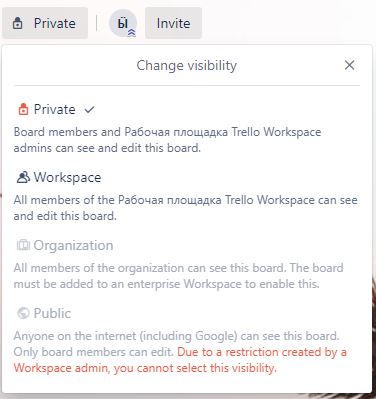The image size is (376, 399).
Task: Click the admin chevron badge on the avatar
Action: (x=132, y=32)
